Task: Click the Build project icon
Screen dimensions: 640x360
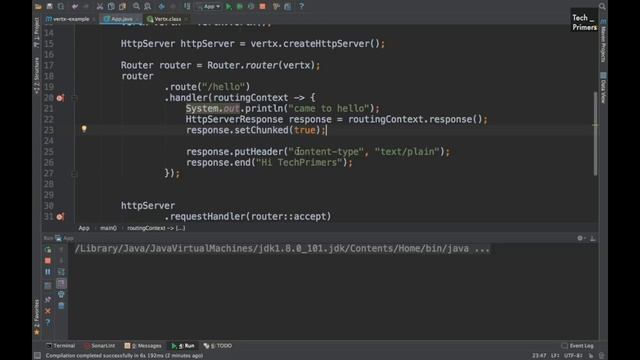Action: [187, 7]
